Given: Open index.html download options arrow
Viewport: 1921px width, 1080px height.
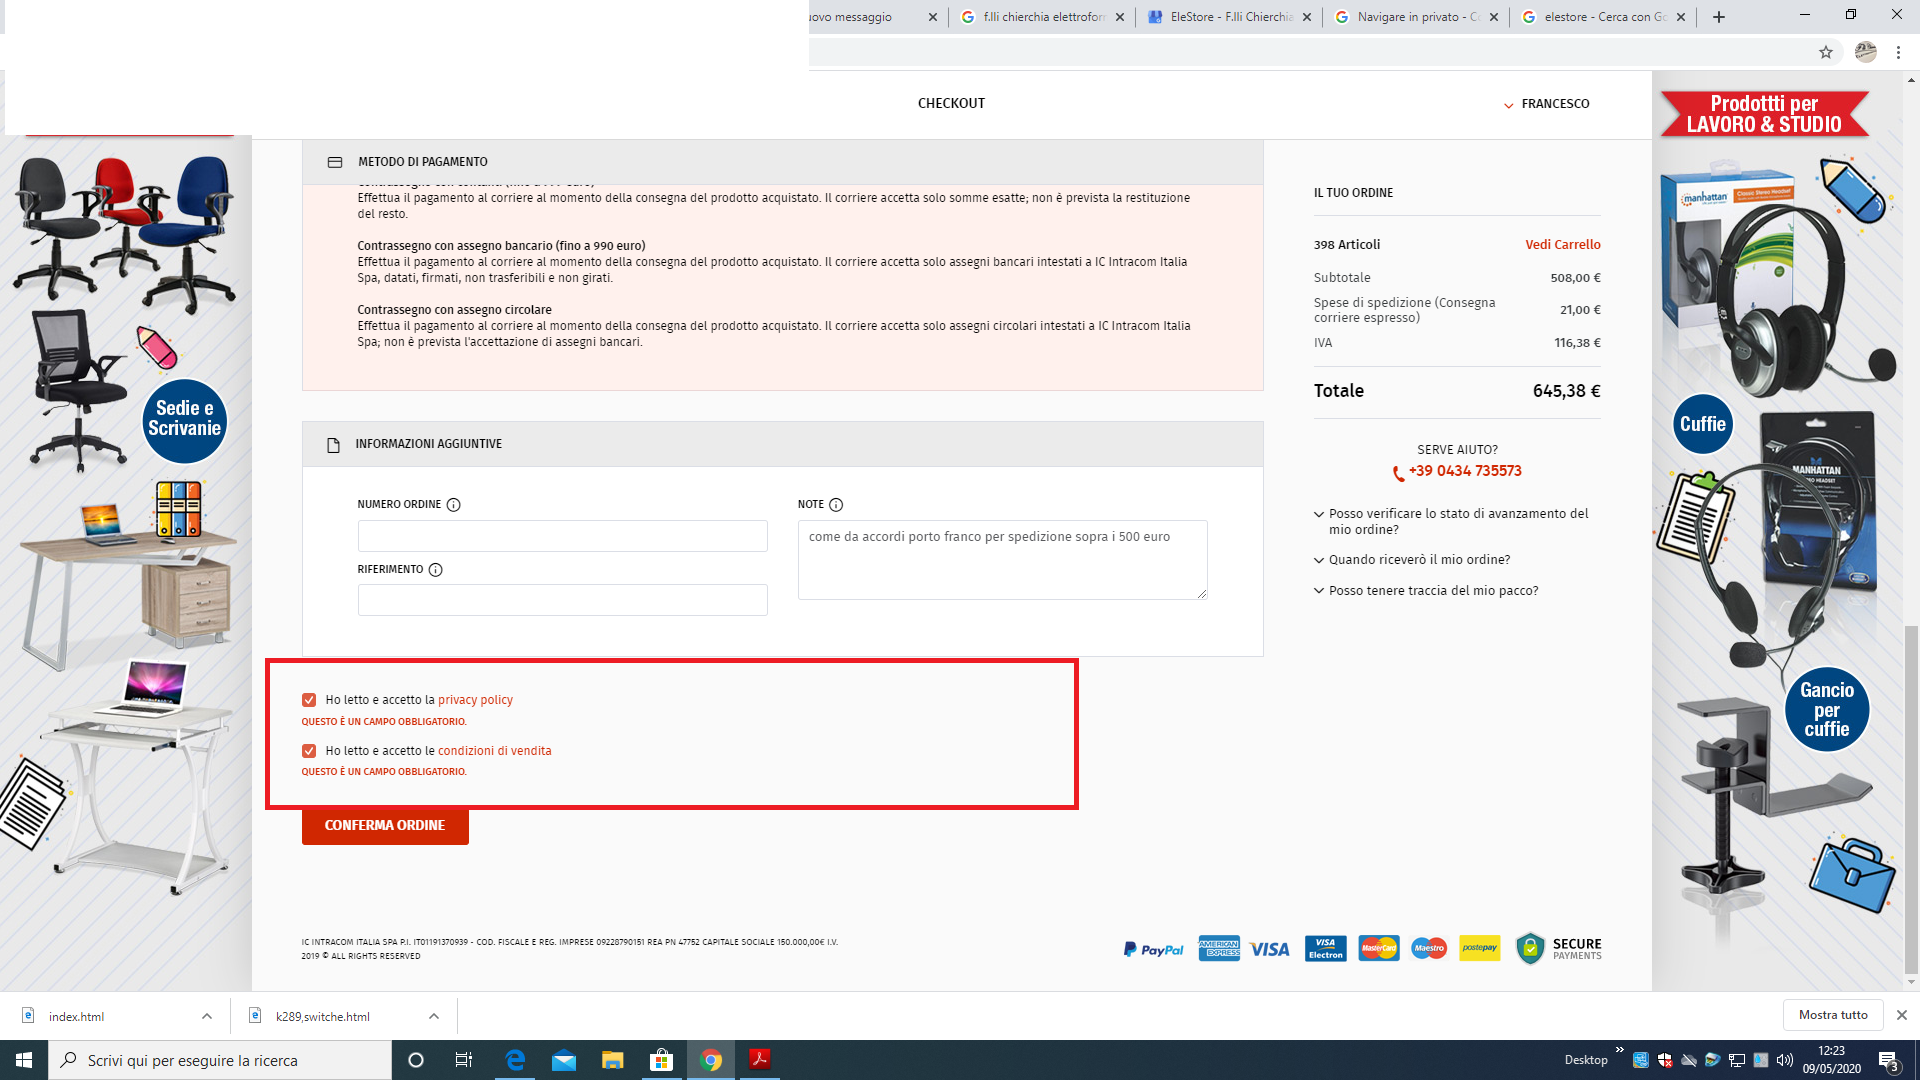Looking at the screenshot, I should tap(207, 1016).
